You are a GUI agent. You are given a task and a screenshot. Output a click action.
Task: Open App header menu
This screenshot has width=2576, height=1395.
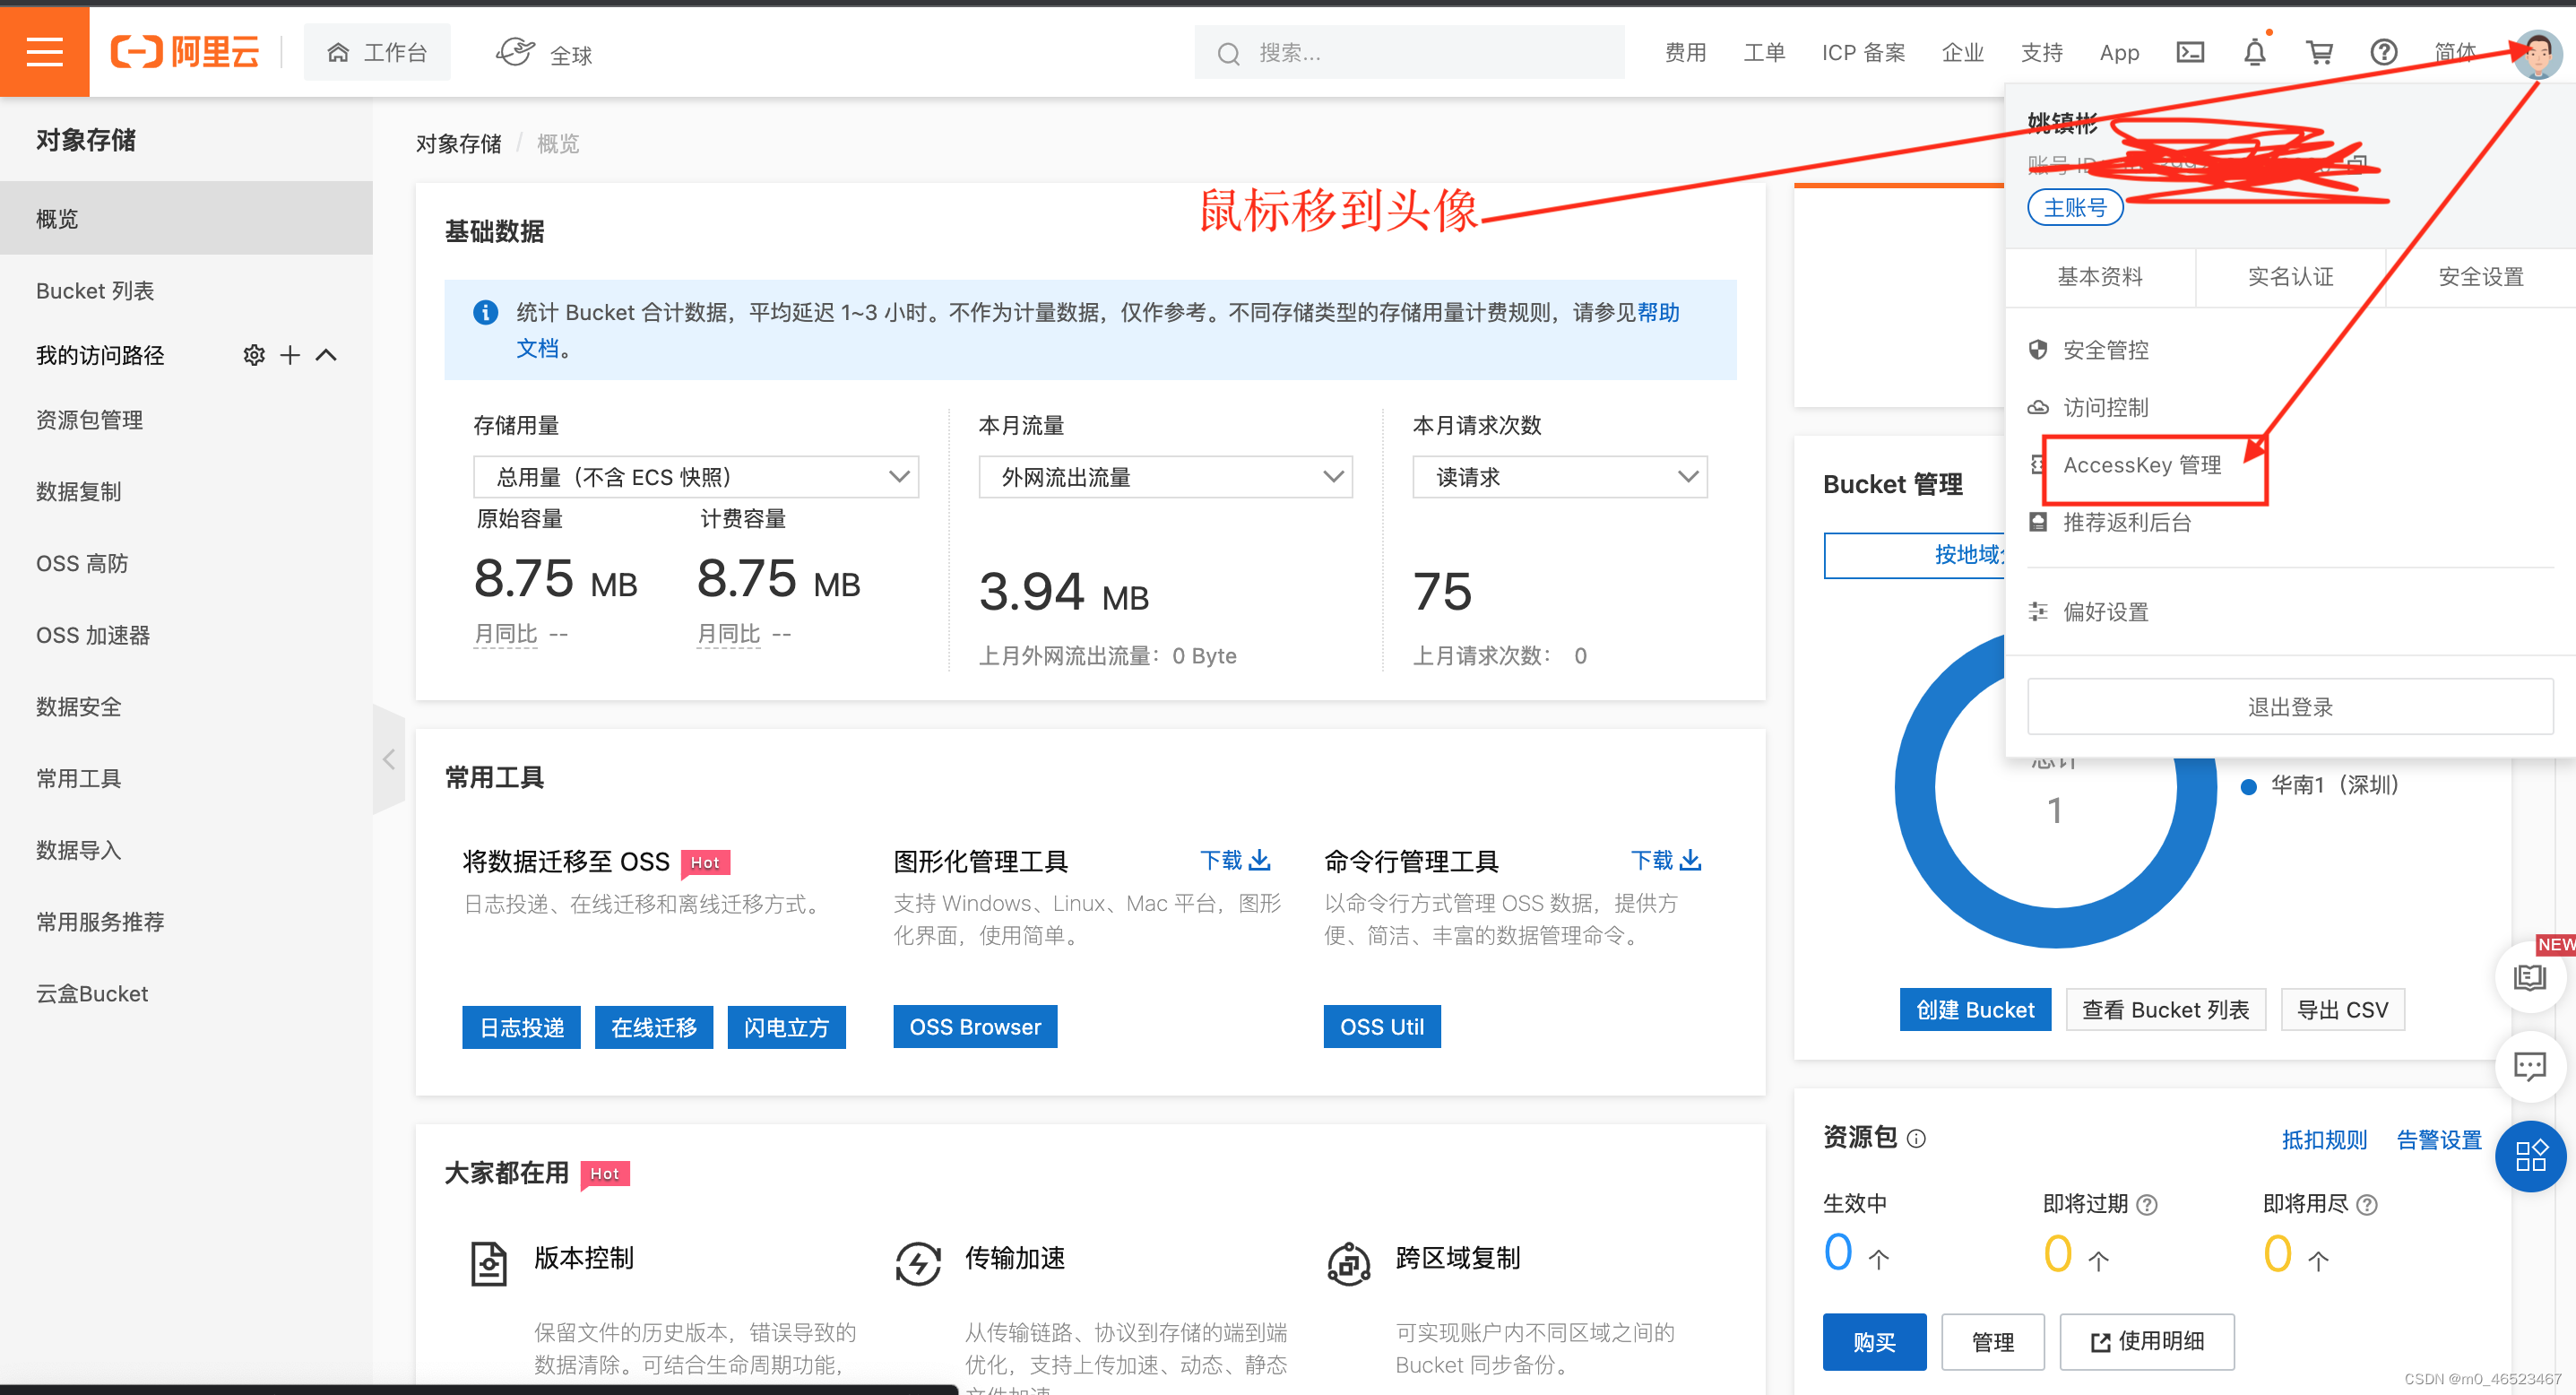click(2119, 52)
